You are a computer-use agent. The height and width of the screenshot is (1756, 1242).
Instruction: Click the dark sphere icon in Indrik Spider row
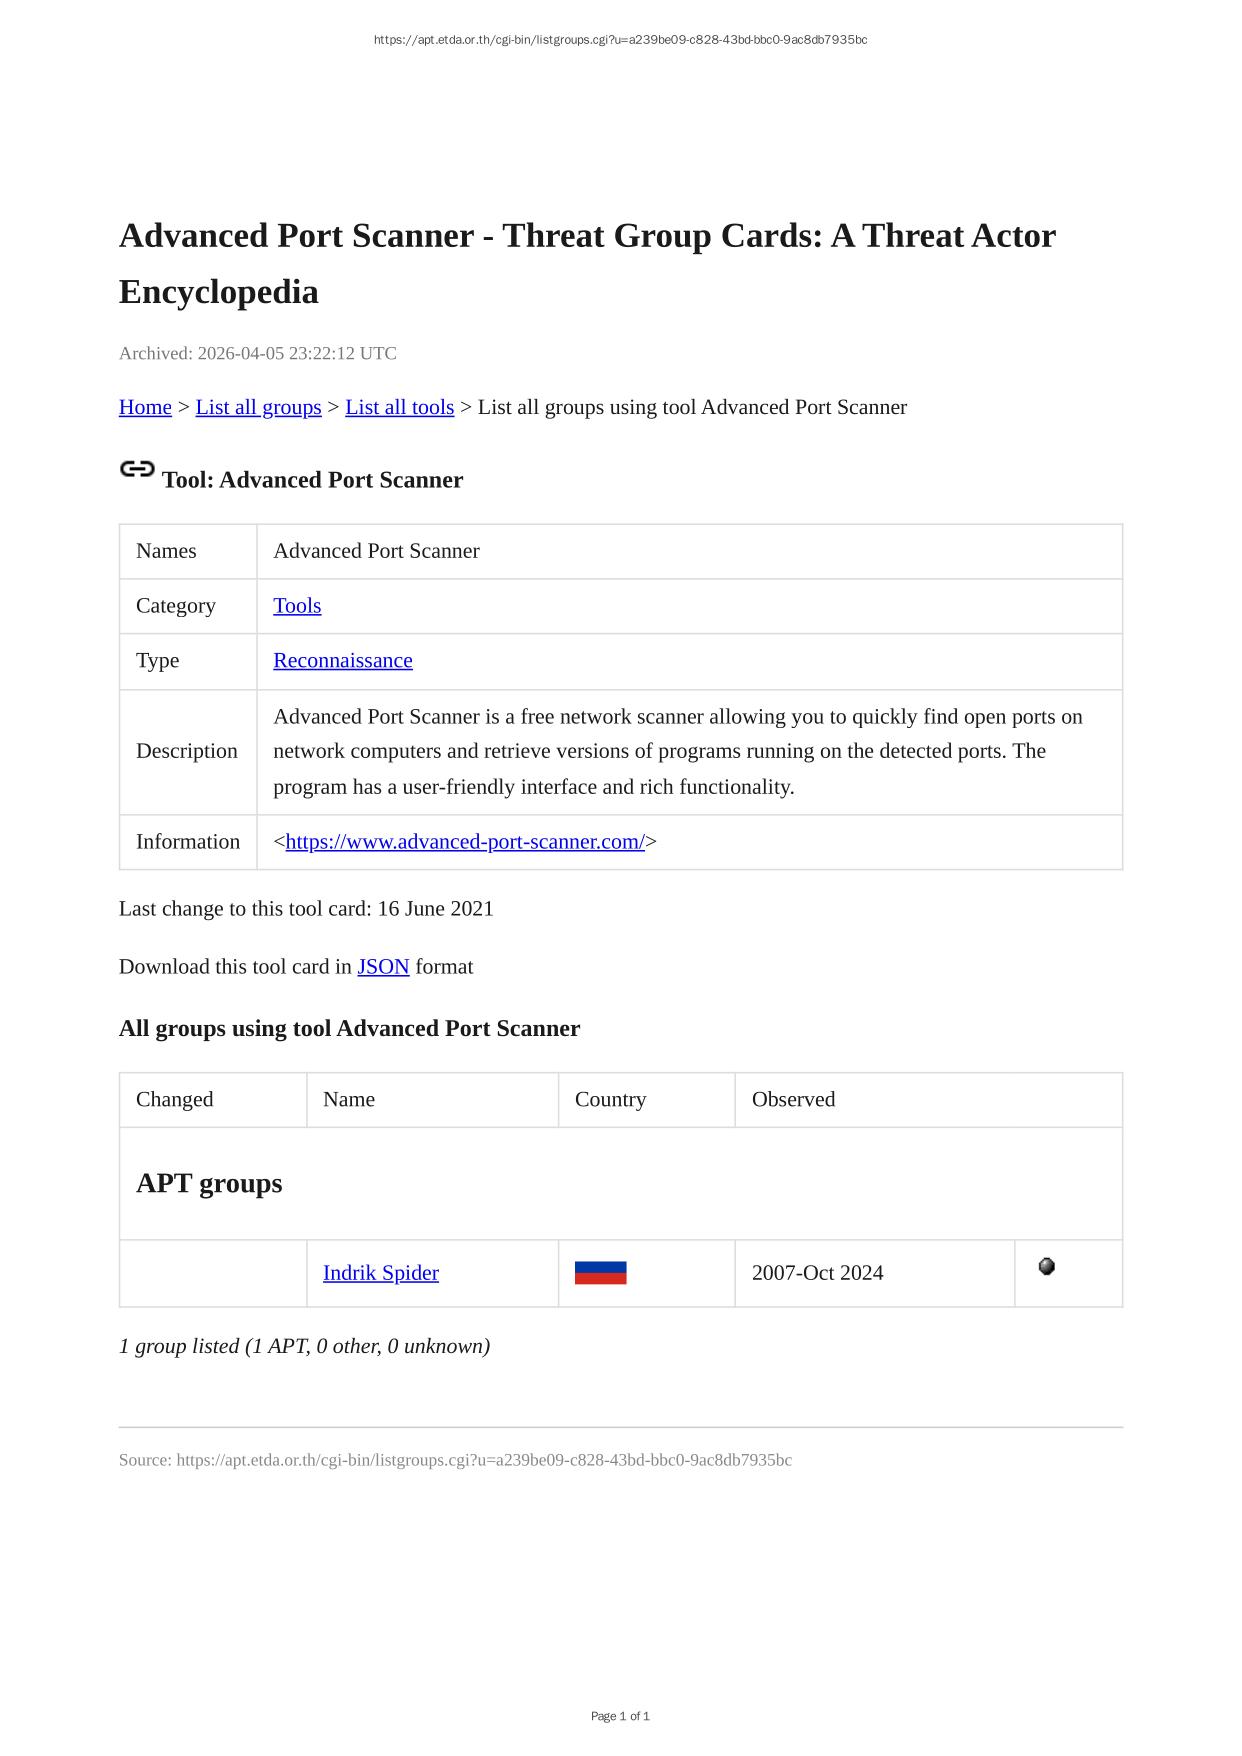1046,1267
